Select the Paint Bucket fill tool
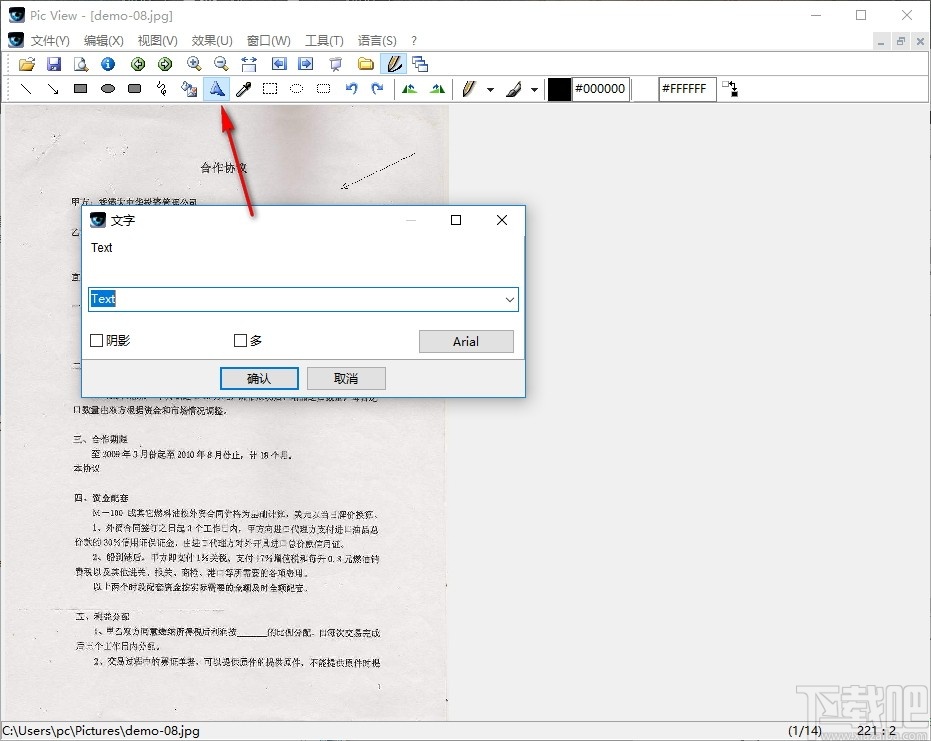The image size is (931, 741). pos(189,89)
